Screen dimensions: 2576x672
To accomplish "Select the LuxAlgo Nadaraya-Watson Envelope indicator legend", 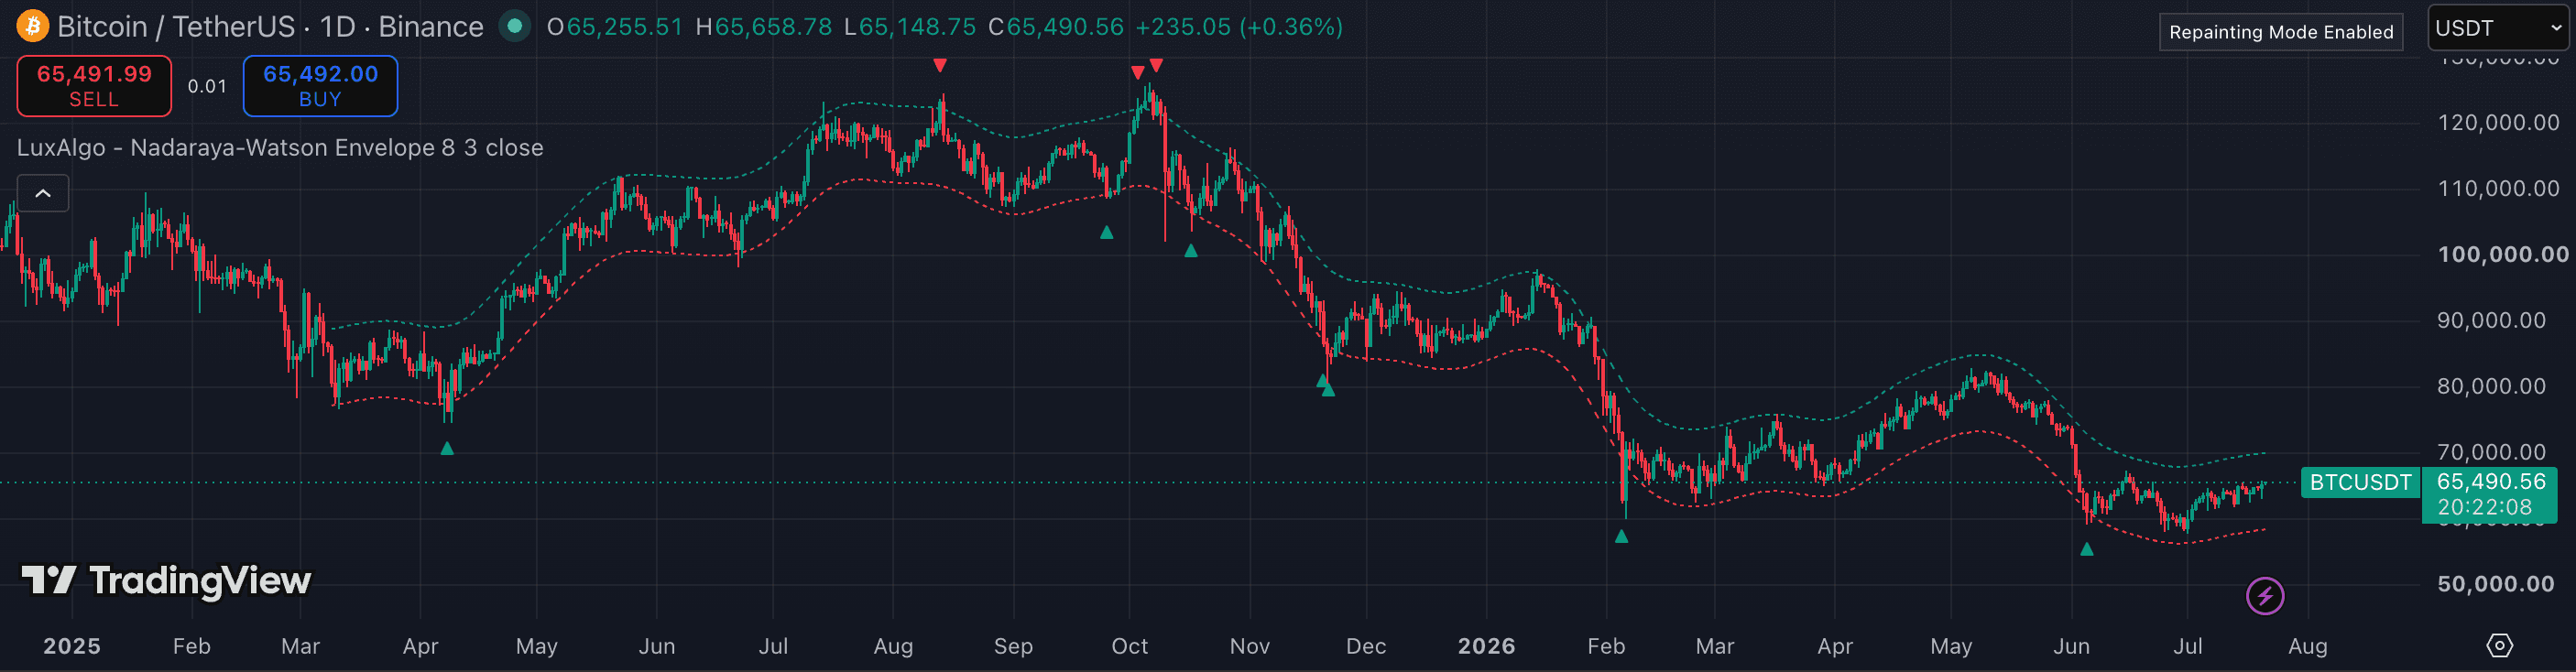I will [x=280, y=148].
